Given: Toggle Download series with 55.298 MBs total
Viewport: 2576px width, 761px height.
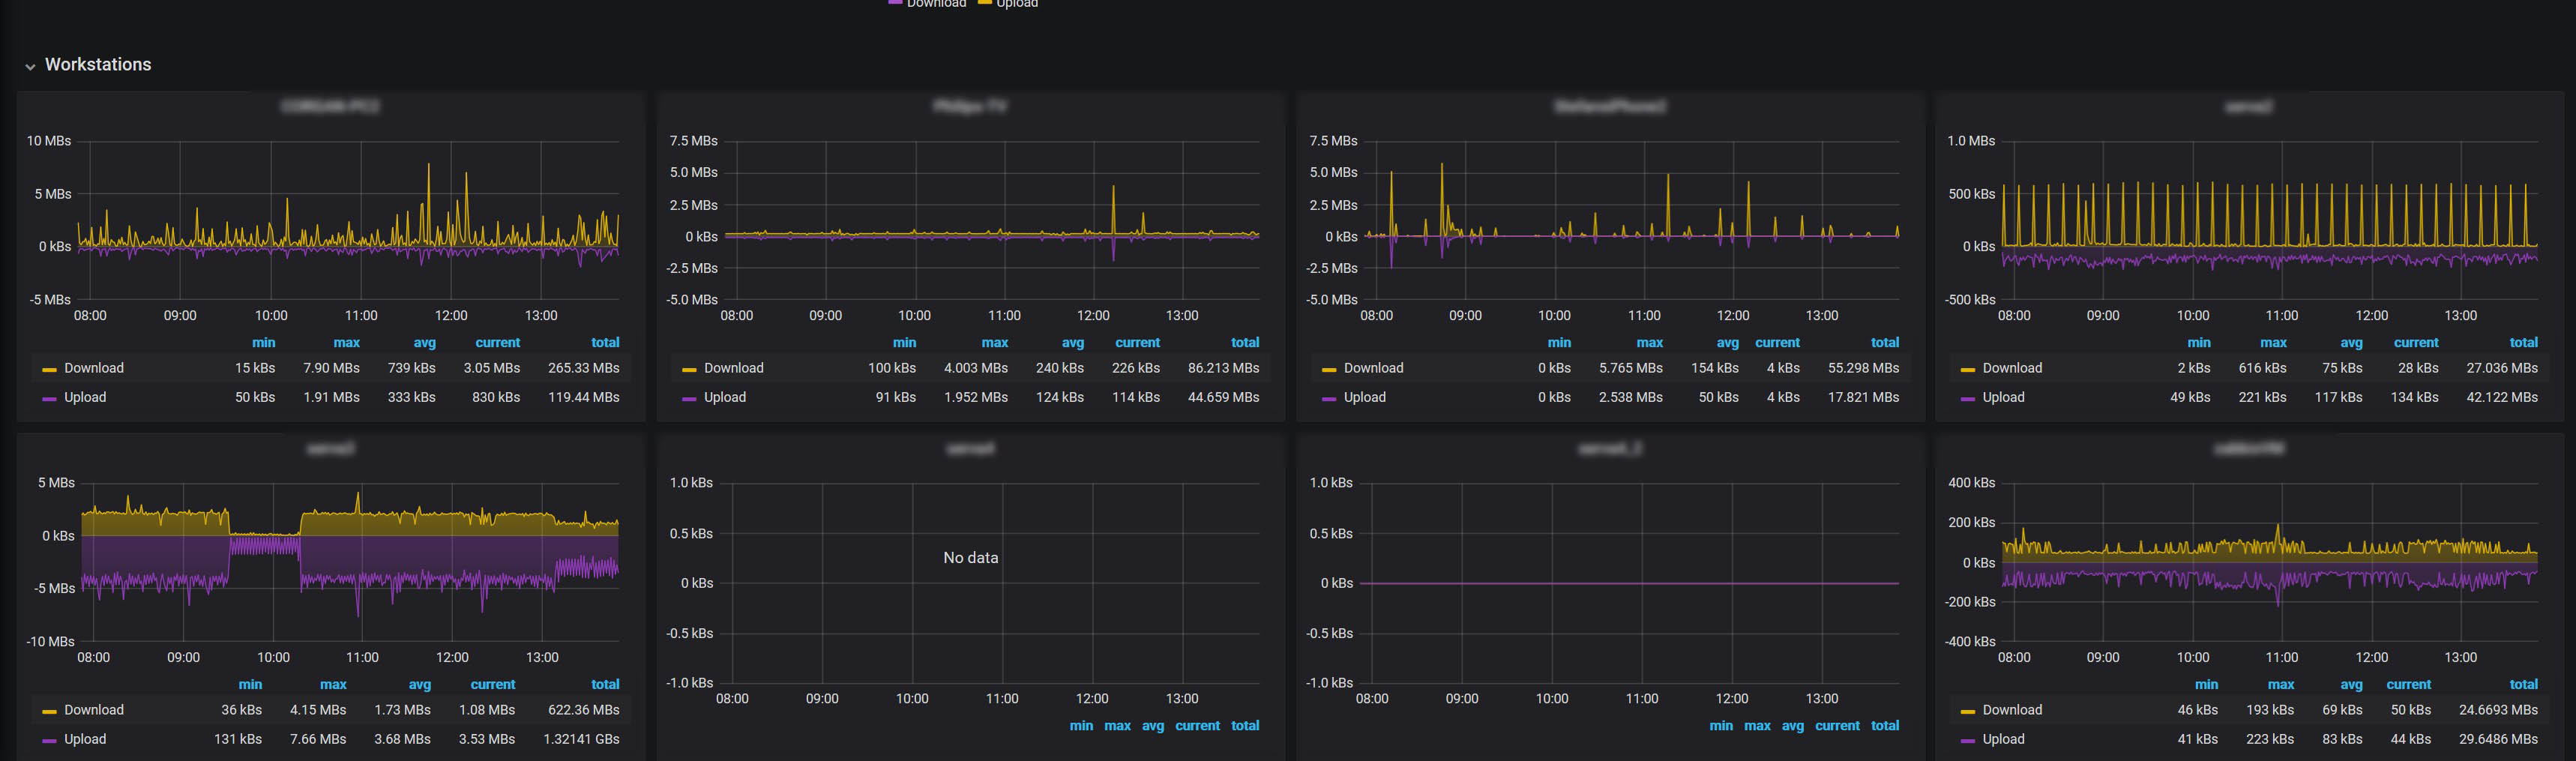Looking at the screenshot, I should pyautogui.click(x=1374, y=368).
